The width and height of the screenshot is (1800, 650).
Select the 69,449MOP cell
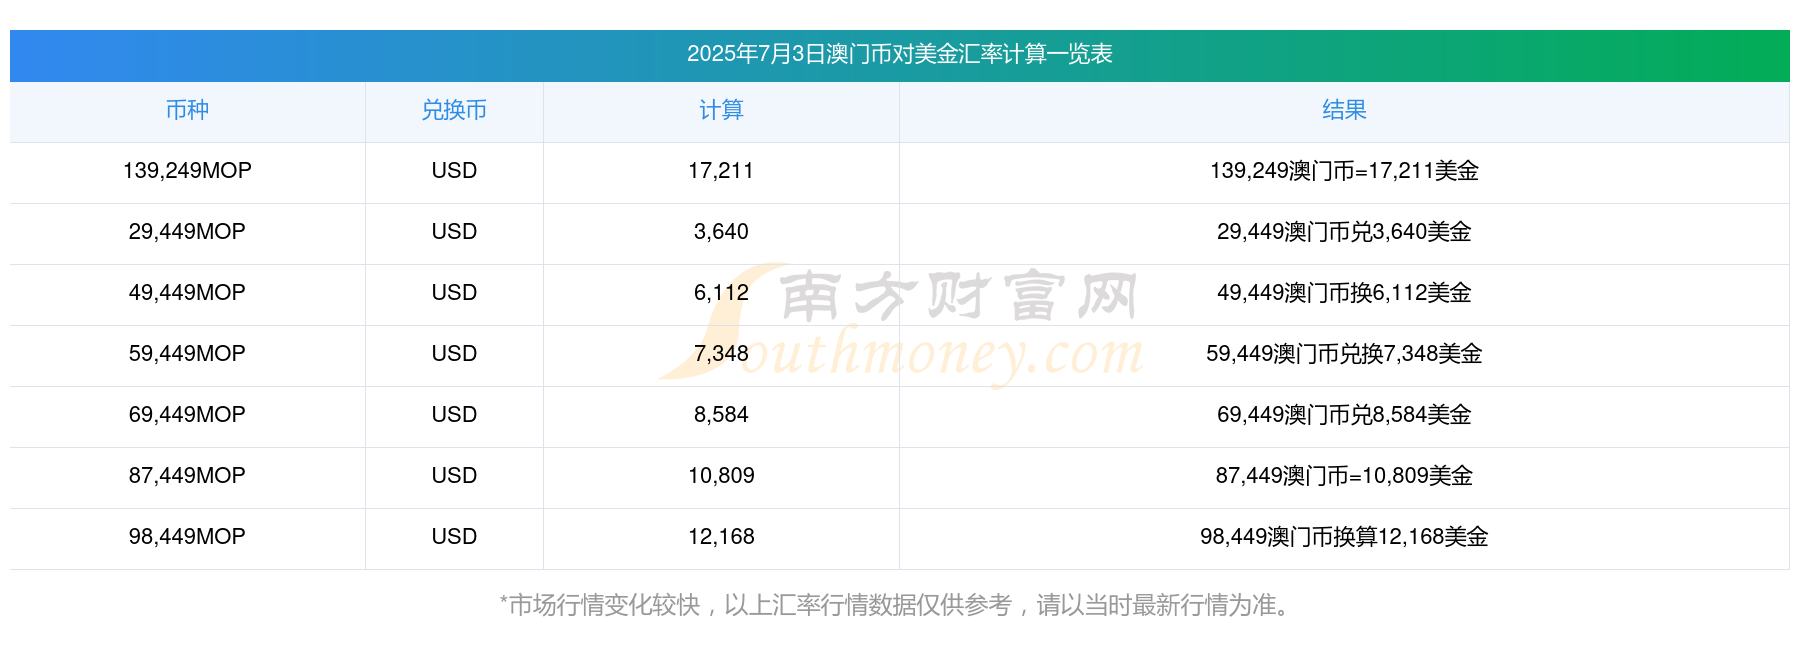click(187, 415)
